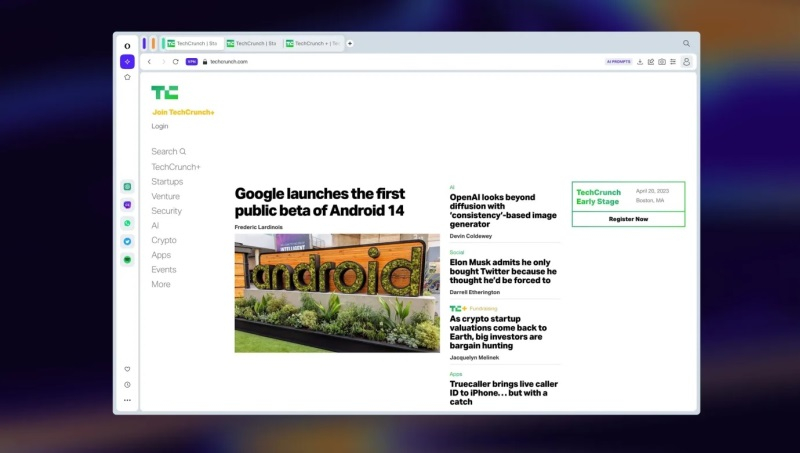The height and width of the screenshot is (453, 800).
Task: Switch to the second TechCrunch tab
Action: click(x=252, y=43)
